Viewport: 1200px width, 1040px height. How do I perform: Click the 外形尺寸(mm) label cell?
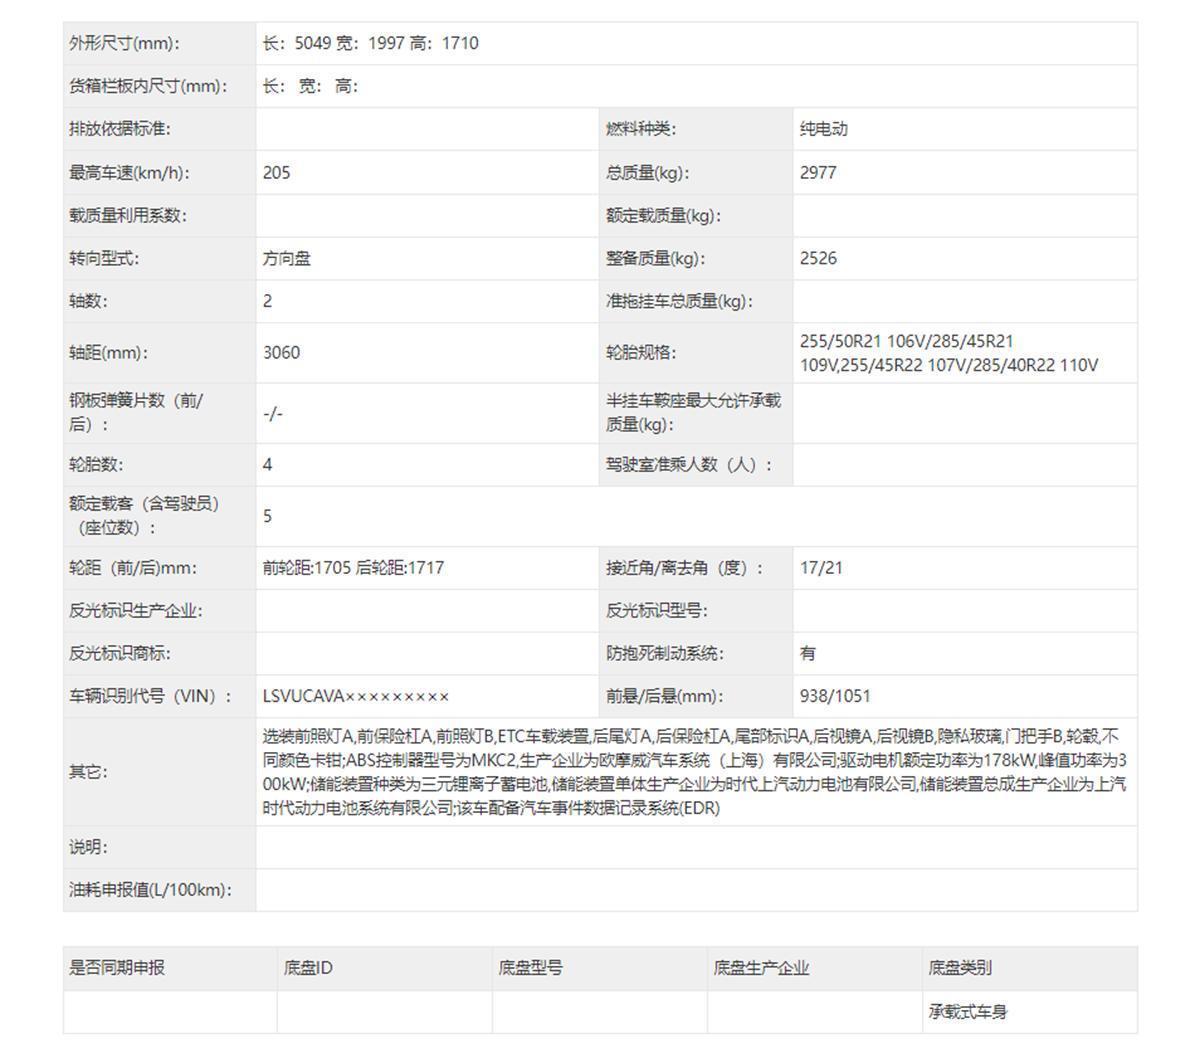point(124,44)
